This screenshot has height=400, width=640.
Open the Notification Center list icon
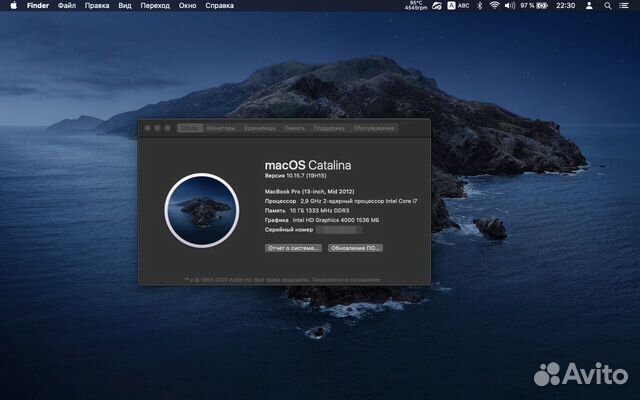point(624,6)
